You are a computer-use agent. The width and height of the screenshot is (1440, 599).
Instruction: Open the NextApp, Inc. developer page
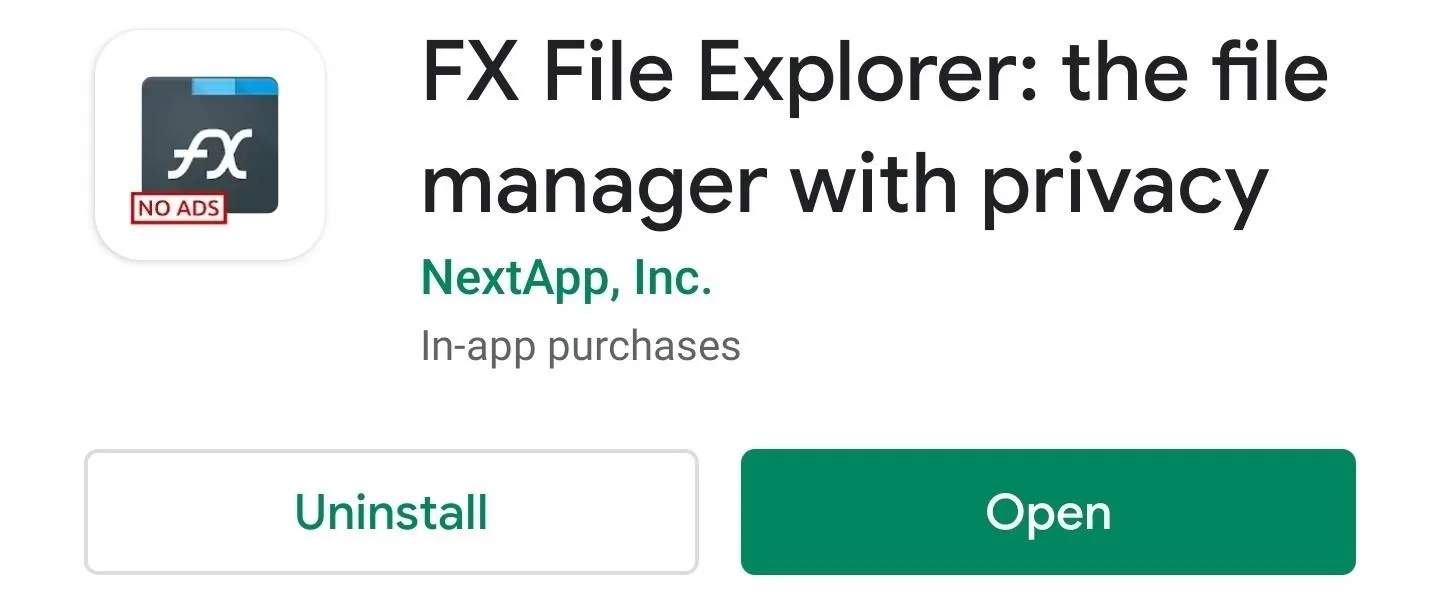coord(566,279)
